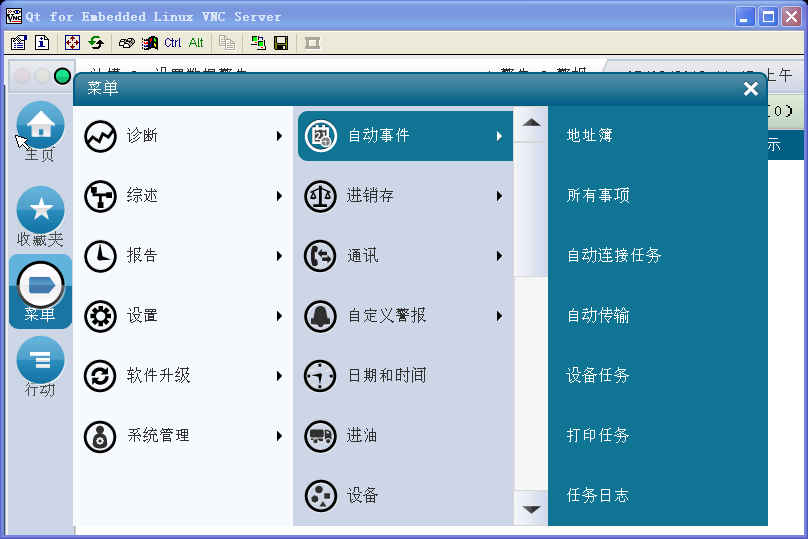Open 任务日志 task log entry
808x539 pixels.
[x=598, y=496]
